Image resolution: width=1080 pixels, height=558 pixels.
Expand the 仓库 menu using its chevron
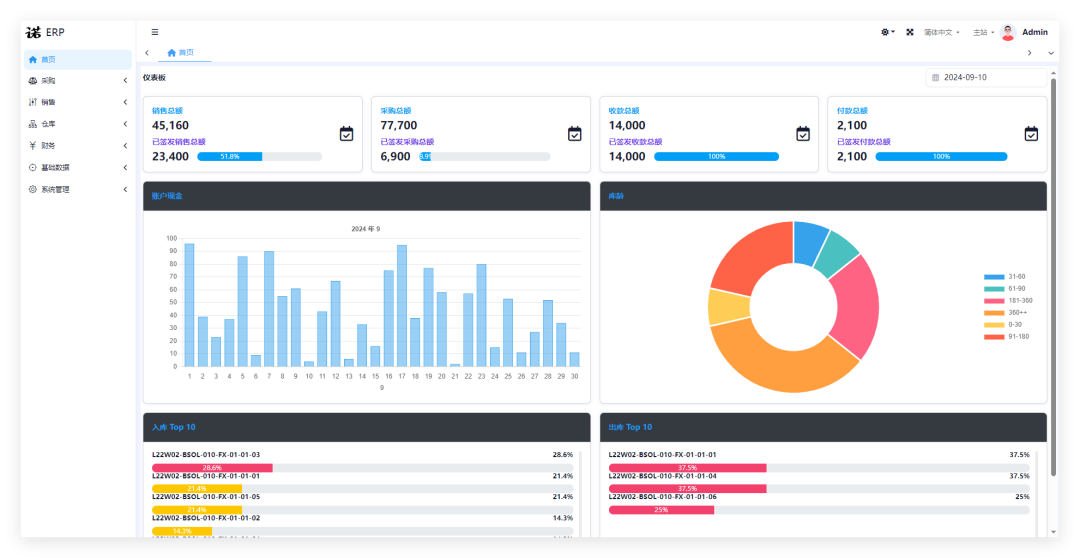[x=125, y=124]
